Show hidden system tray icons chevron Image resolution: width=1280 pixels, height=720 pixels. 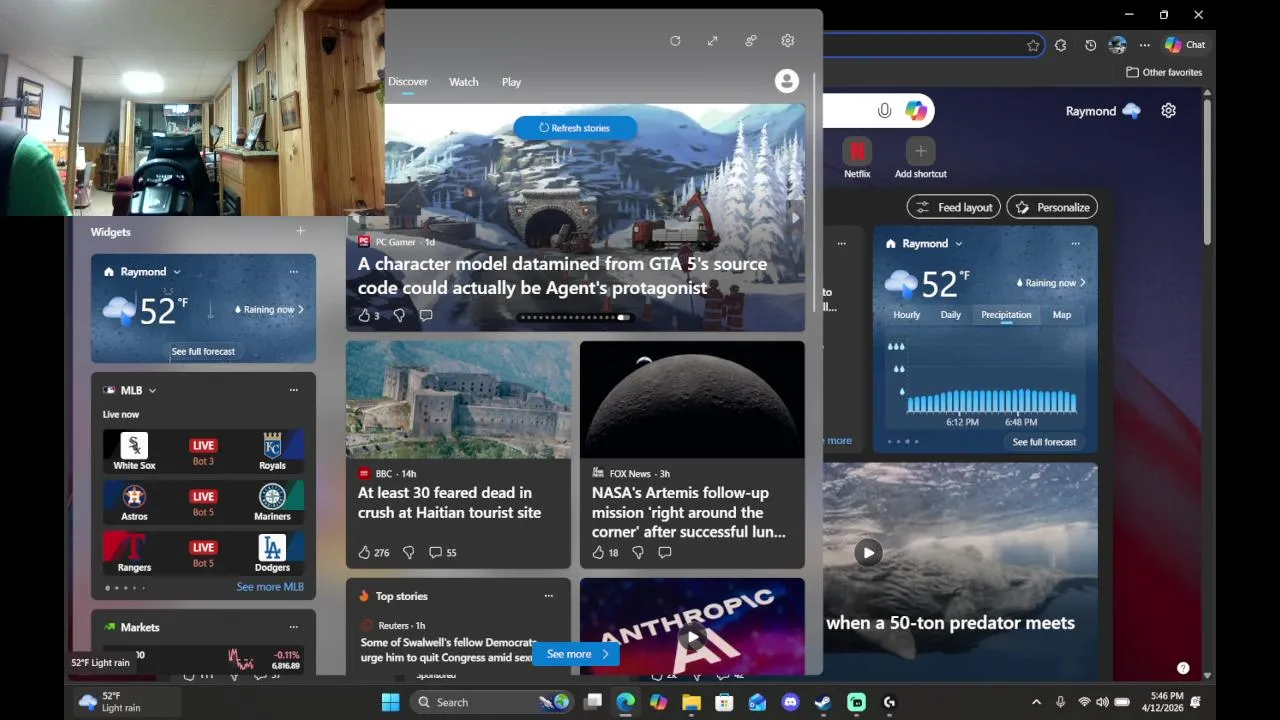click(1036, 702)
